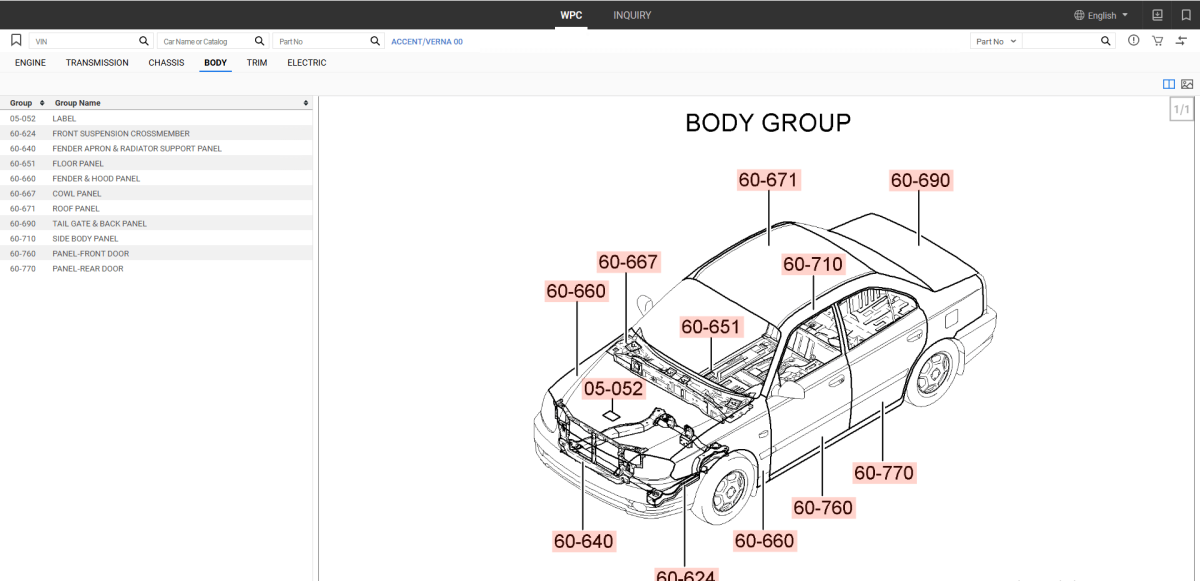Click the information alert circle icon

click(x=1133, y=41)
